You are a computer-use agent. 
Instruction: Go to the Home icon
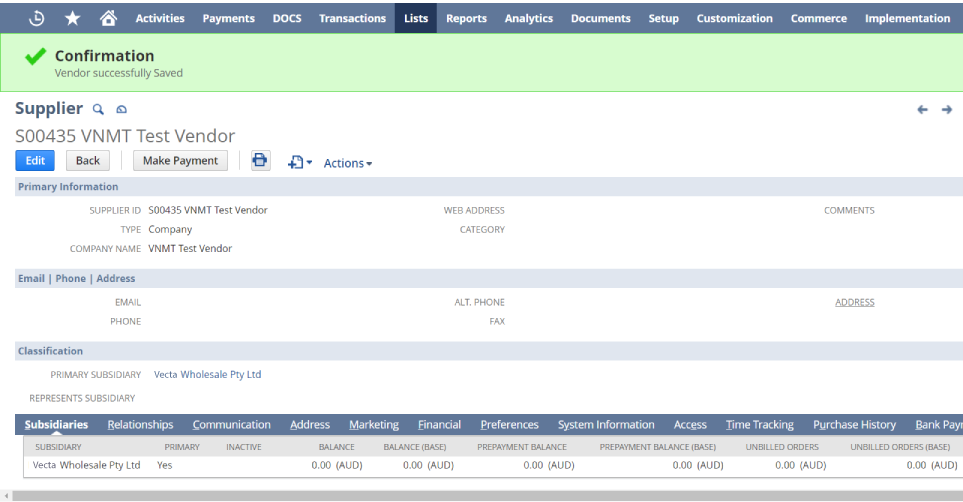point(108,18)
